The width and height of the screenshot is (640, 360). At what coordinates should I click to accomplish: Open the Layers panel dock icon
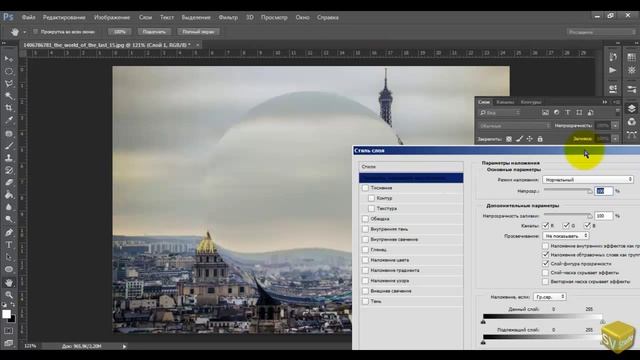[631, 109]
